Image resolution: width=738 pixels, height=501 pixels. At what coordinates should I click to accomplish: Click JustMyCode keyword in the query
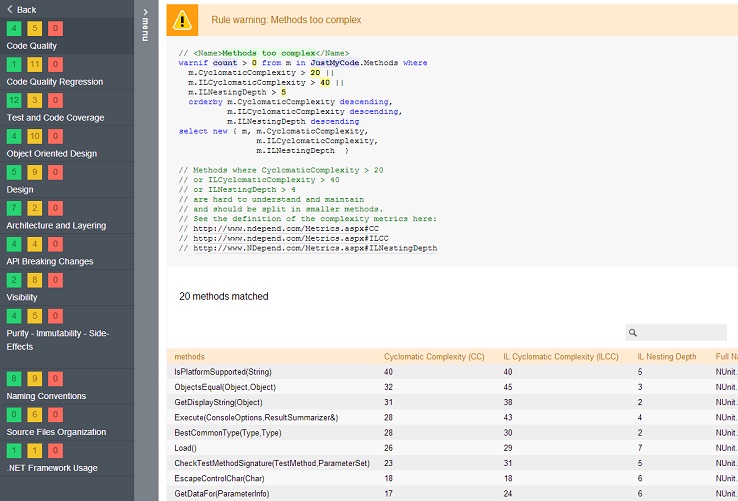(x=335, y=63)
